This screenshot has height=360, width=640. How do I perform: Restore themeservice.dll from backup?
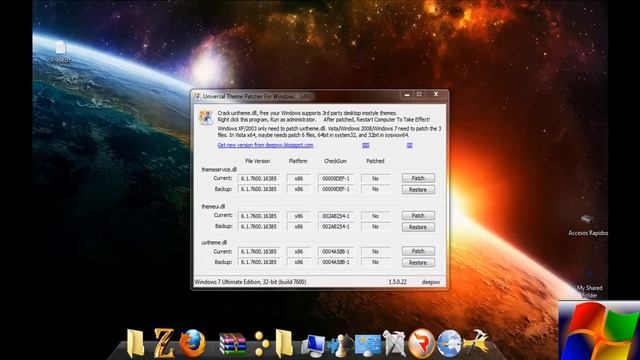(418, 189)
